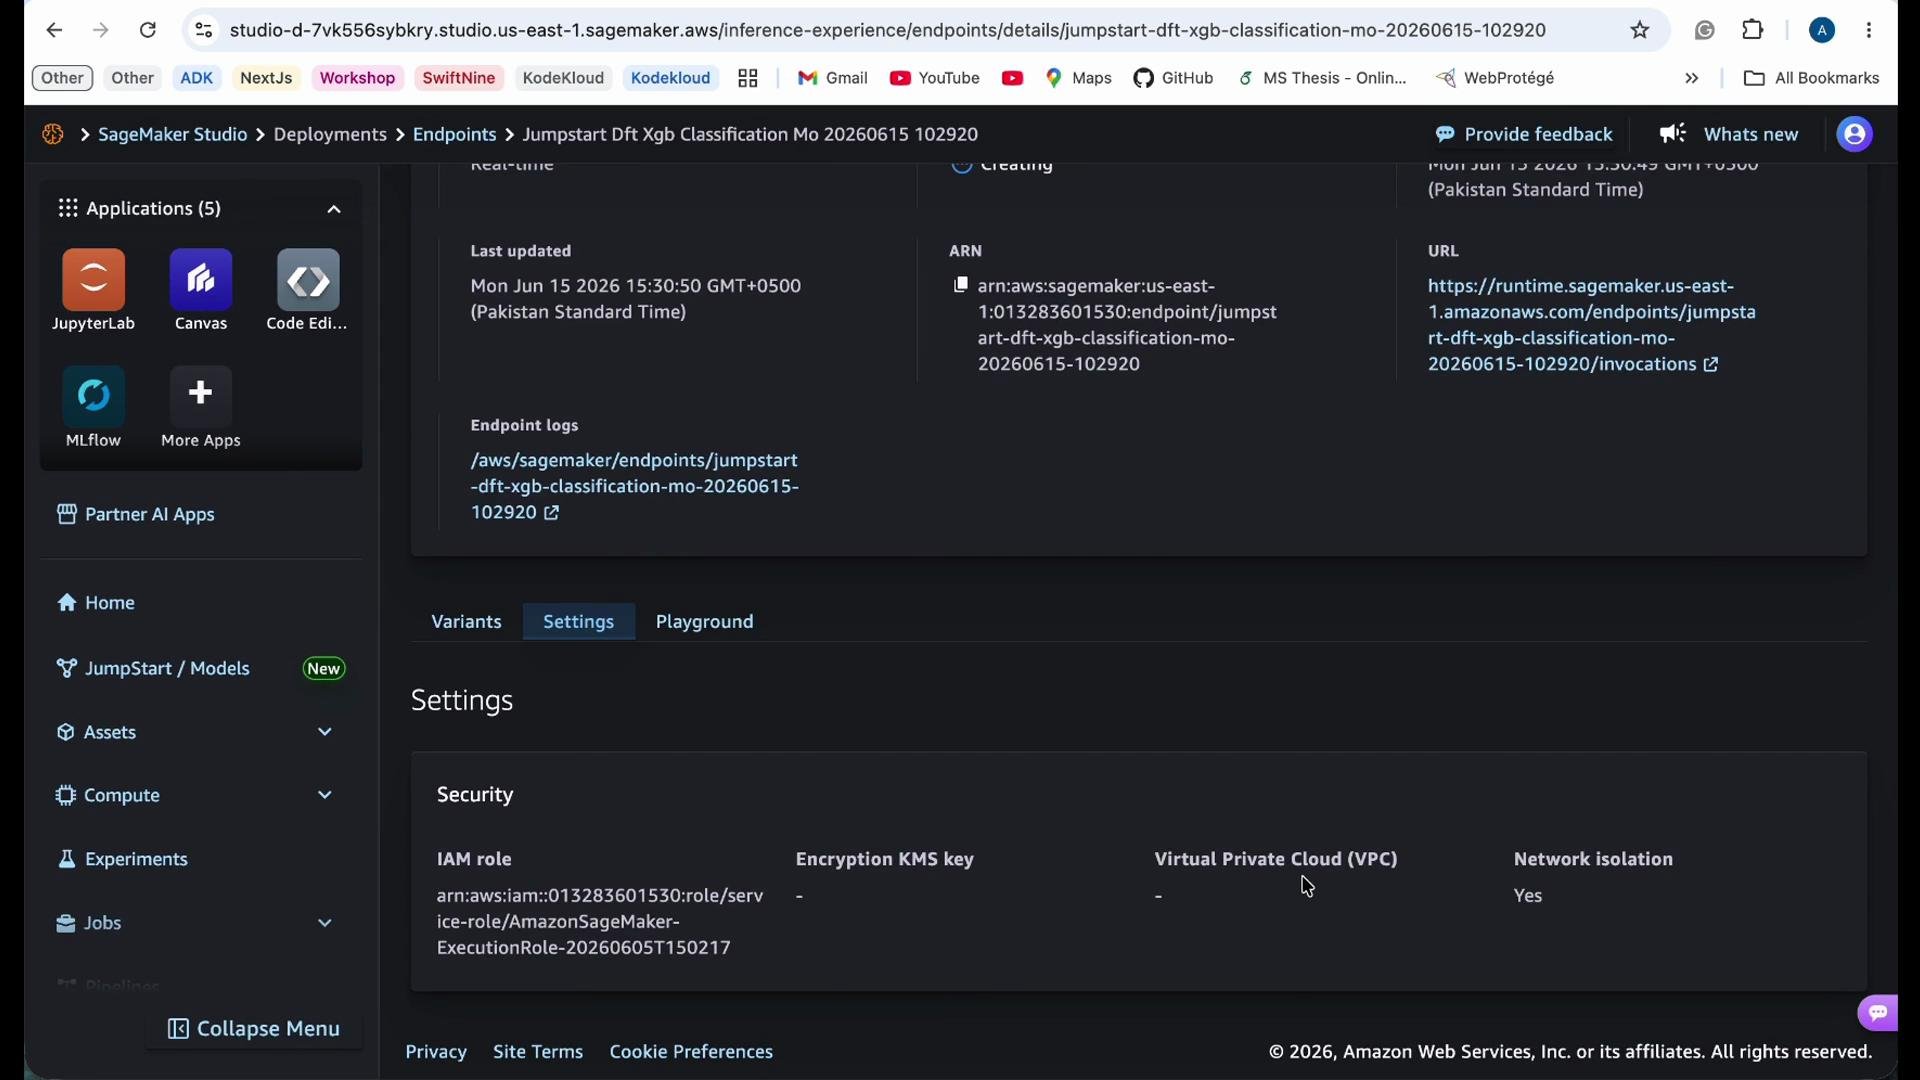
Task: Open JumpStart / Models page
Action: click(154, 669)
